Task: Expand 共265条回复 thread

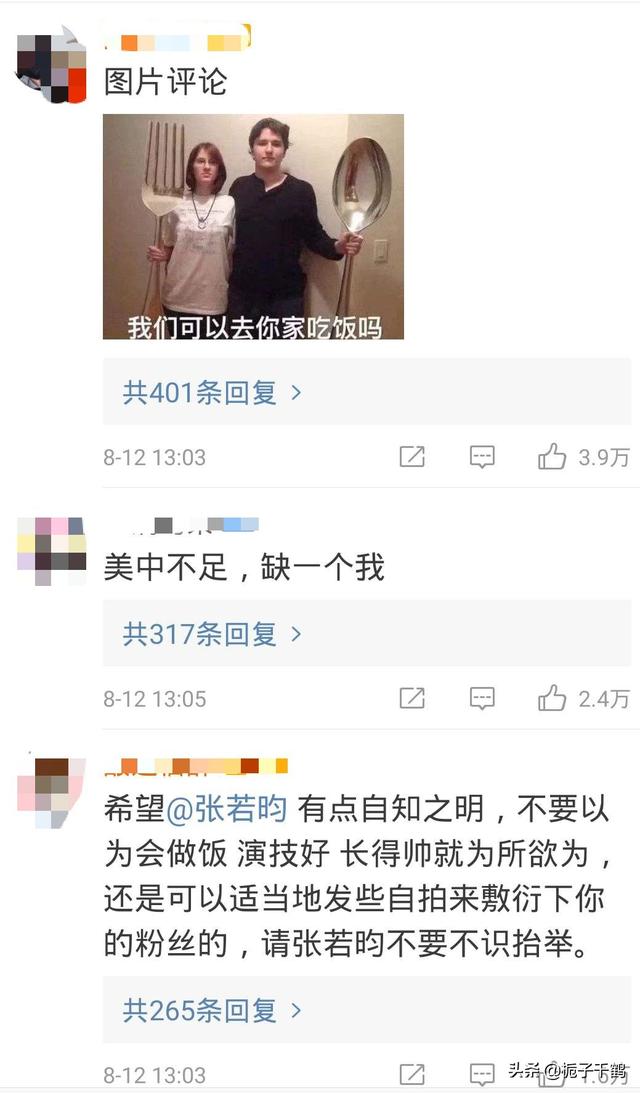Action: 367,1010
